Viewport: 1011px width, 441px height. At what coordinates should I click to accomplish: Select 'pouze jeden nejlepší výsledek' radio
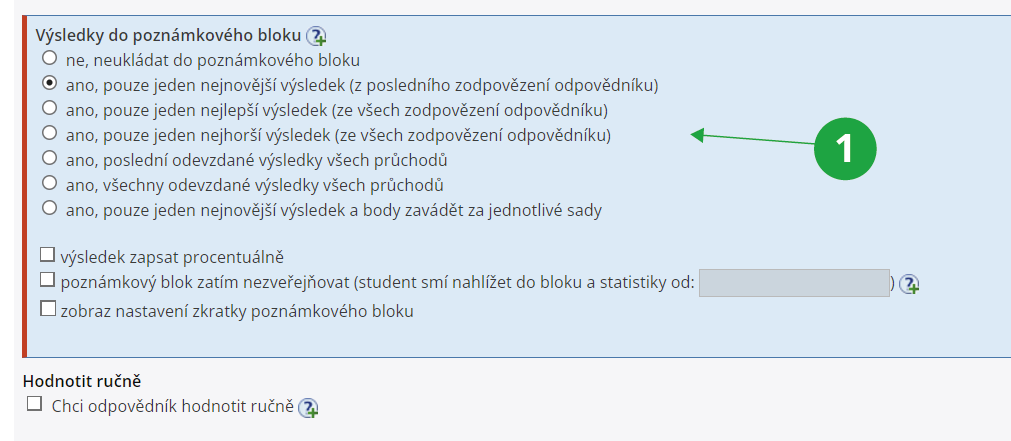[x=49, y=109]
